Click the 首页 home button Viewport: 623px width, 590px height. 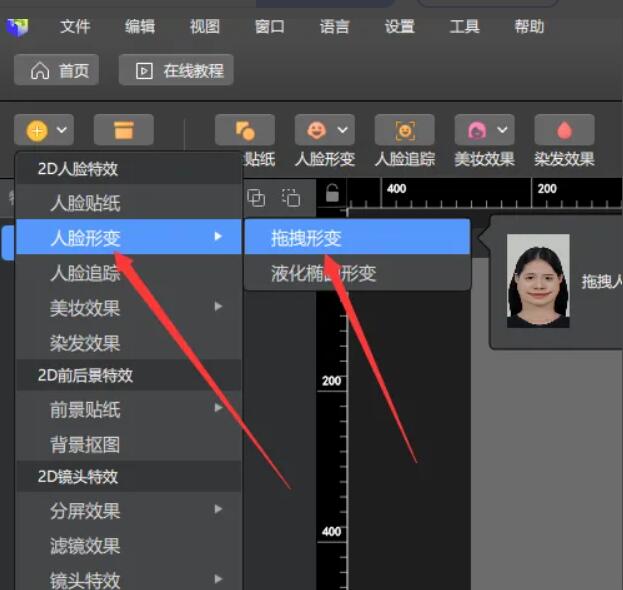tap(60, 70)
